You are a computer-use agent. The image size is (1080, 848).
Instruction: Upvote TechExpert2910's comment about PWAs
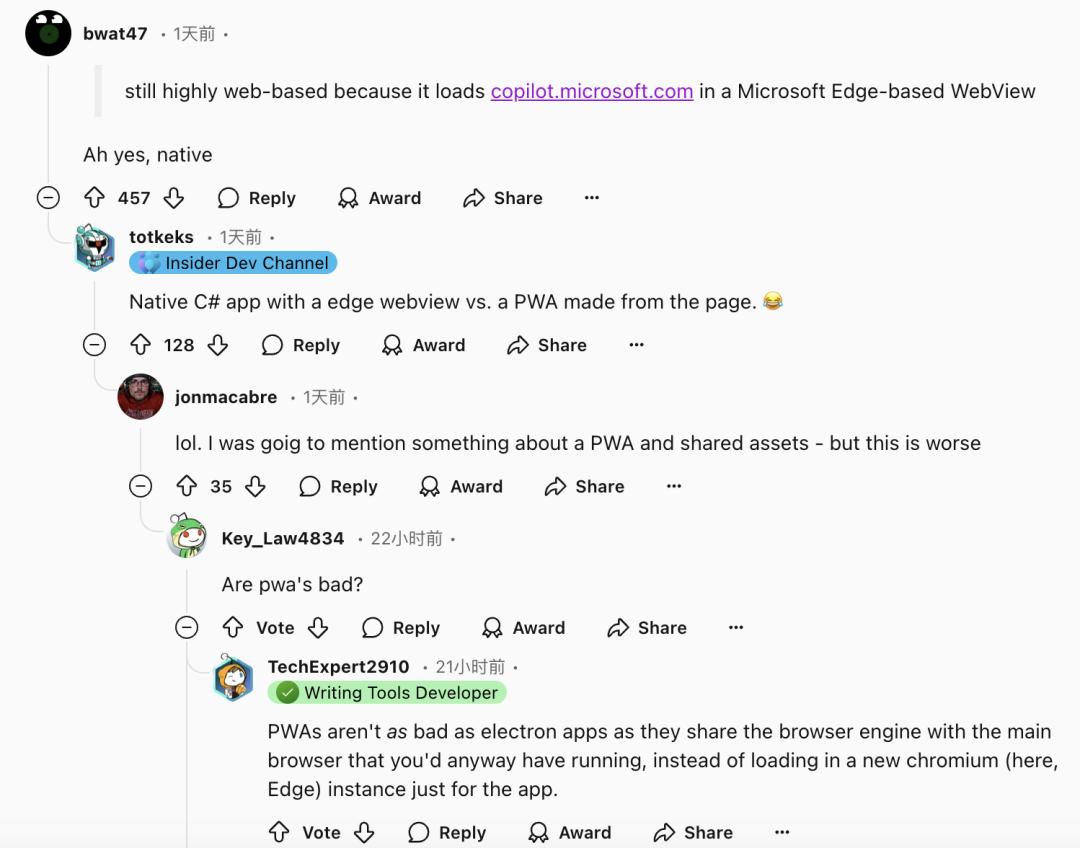(x=279, y=833)
